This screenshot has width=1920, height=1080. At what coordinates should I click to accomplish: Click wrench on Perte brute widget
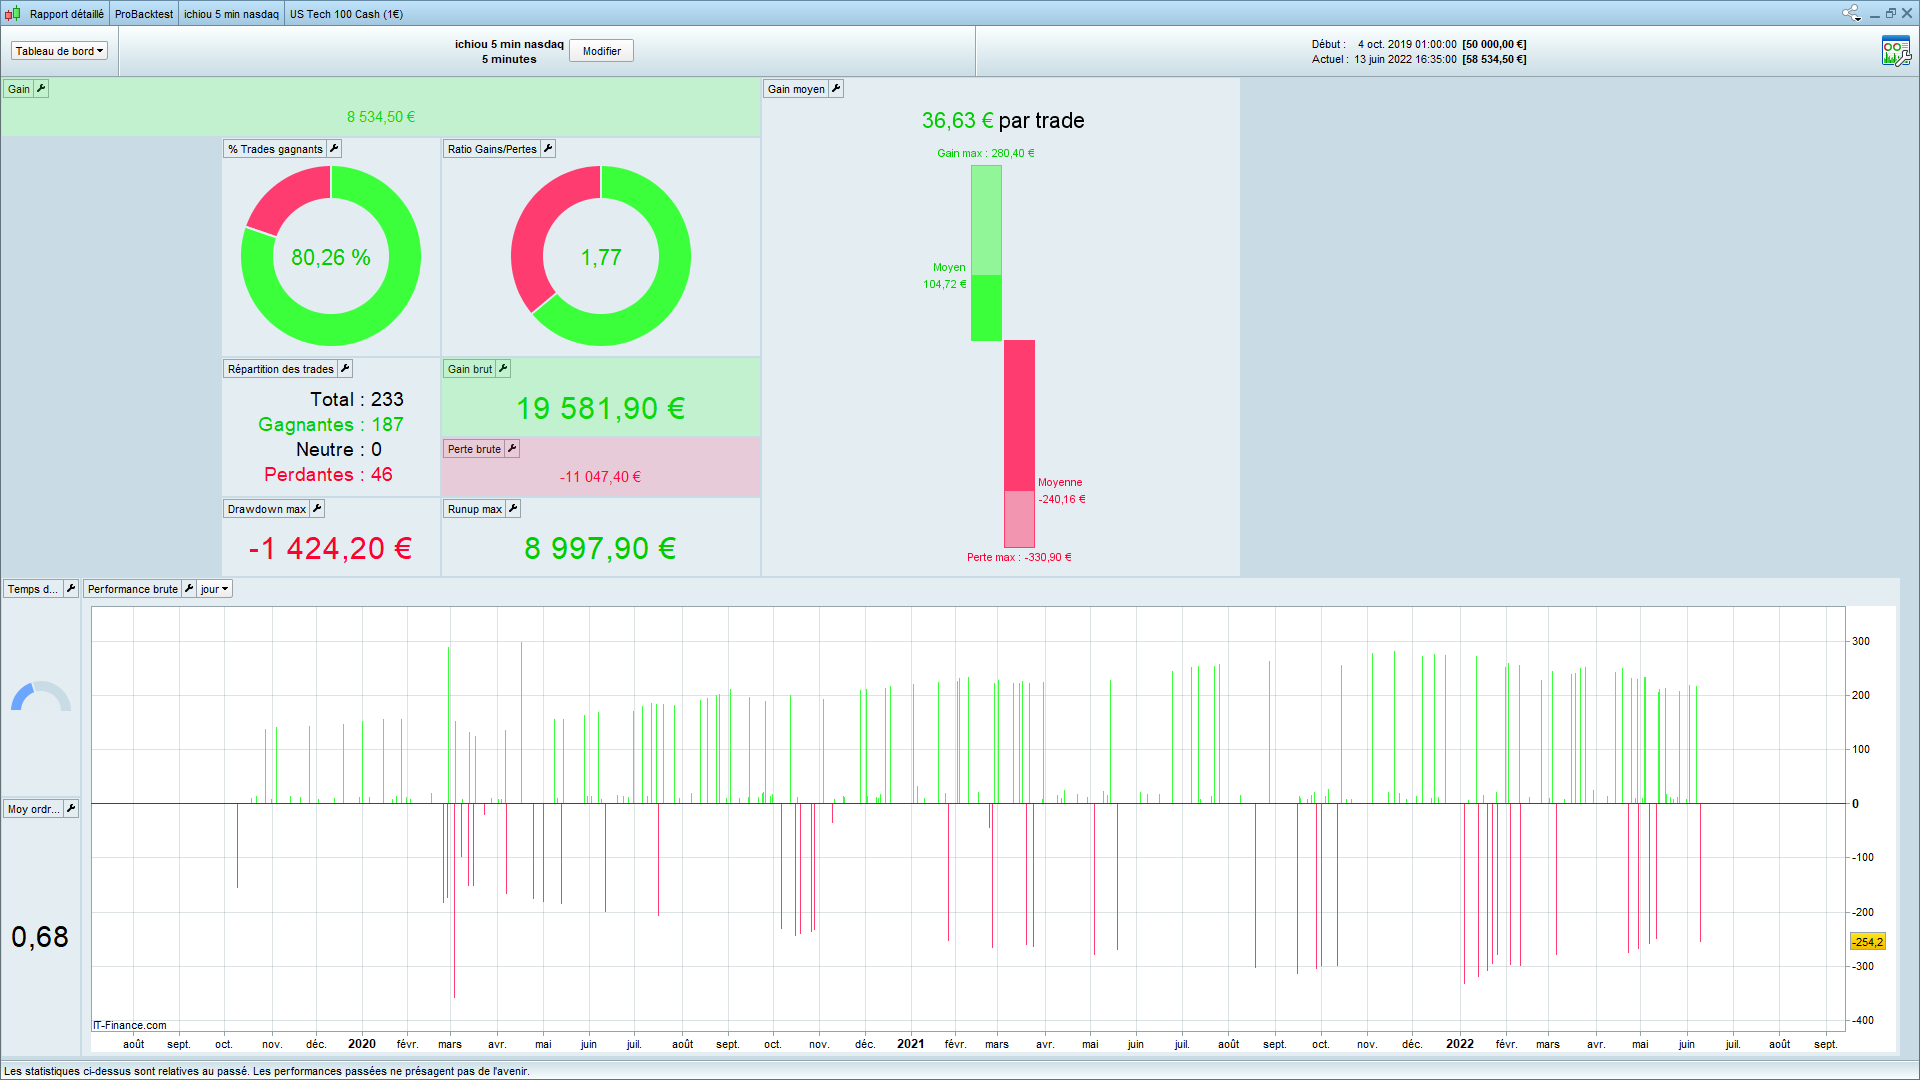[x=512, y=449]
